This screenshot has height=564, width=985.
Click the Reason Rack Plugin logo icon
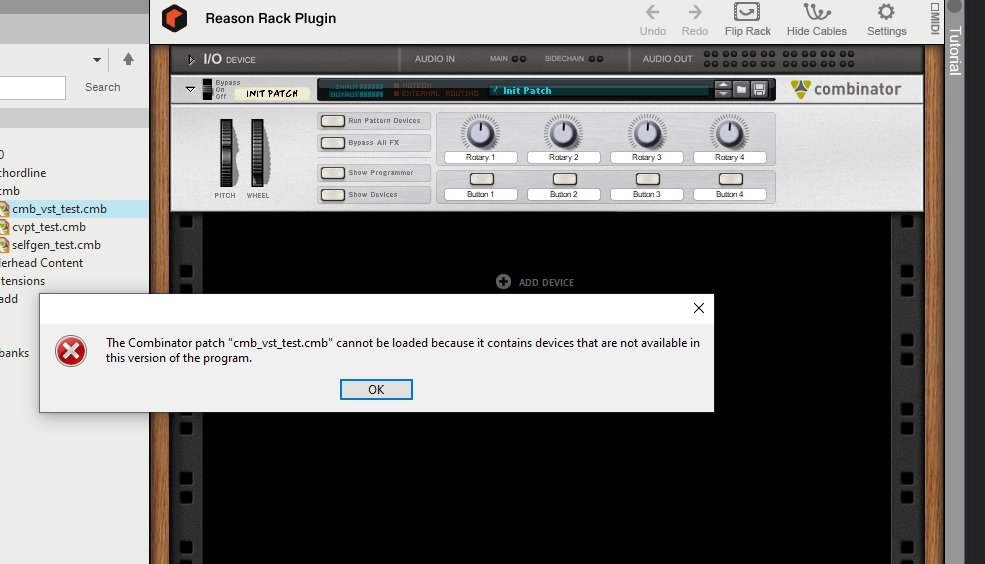click(175, 18)
